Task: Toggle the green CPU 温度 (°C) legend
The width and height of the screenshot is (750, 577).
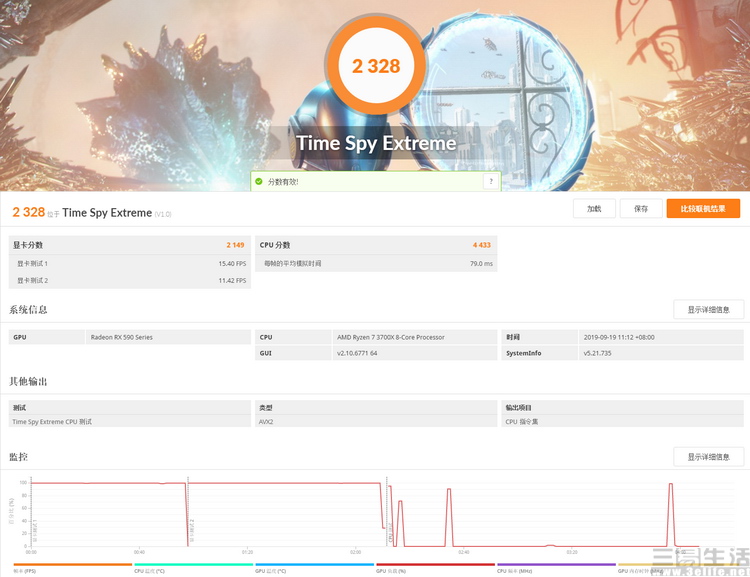Action: pos(193,568)
